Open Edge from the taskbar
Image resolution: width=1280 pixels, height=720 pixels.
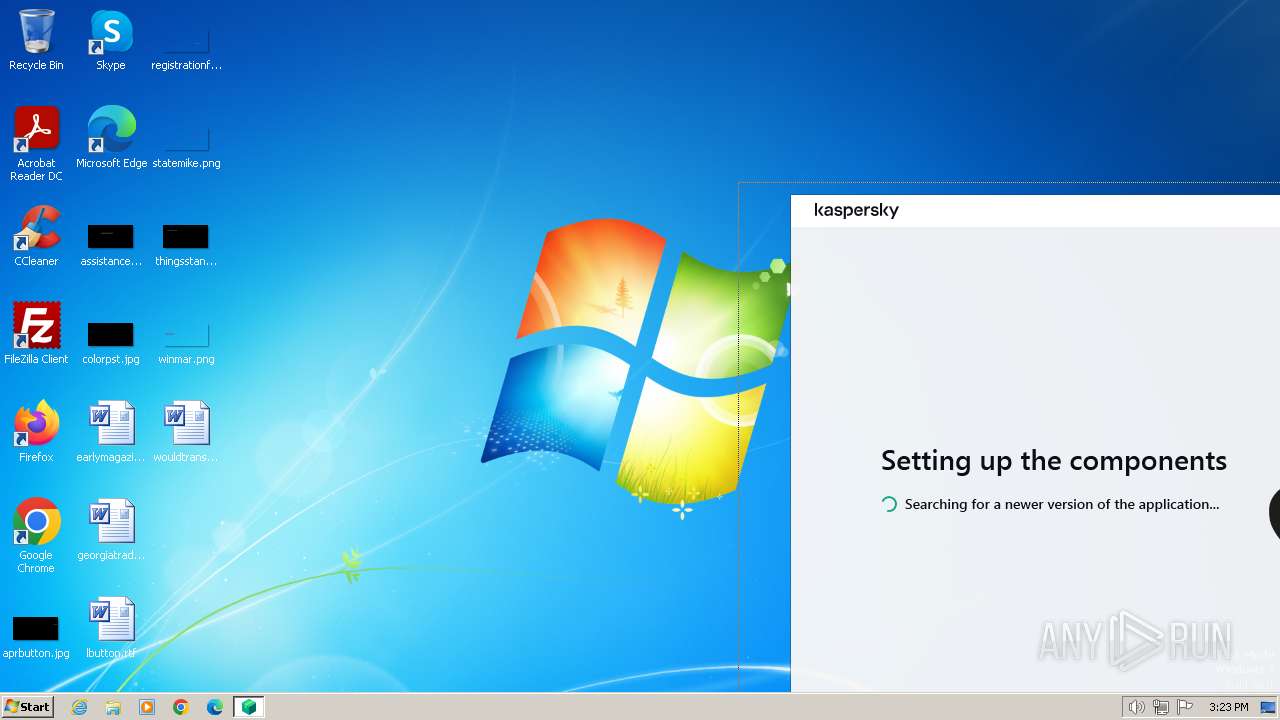coord(215,707)
